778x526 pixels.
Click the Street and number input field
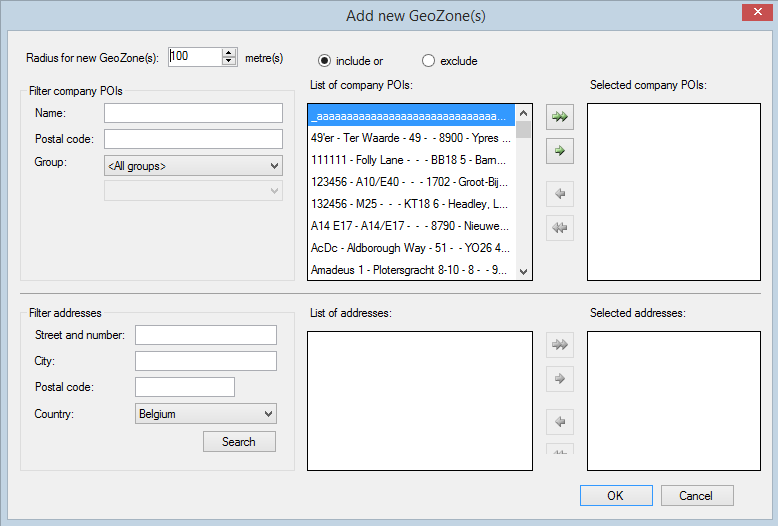(x=206, y=335)
